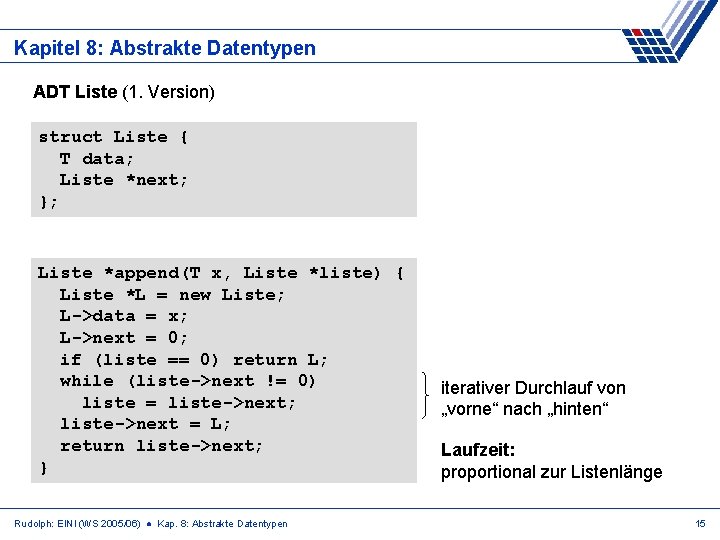This screenshot has height=540, width=720.
Task: Click the line 'liste = liste->next;'
Action: (x=188, y=403)
